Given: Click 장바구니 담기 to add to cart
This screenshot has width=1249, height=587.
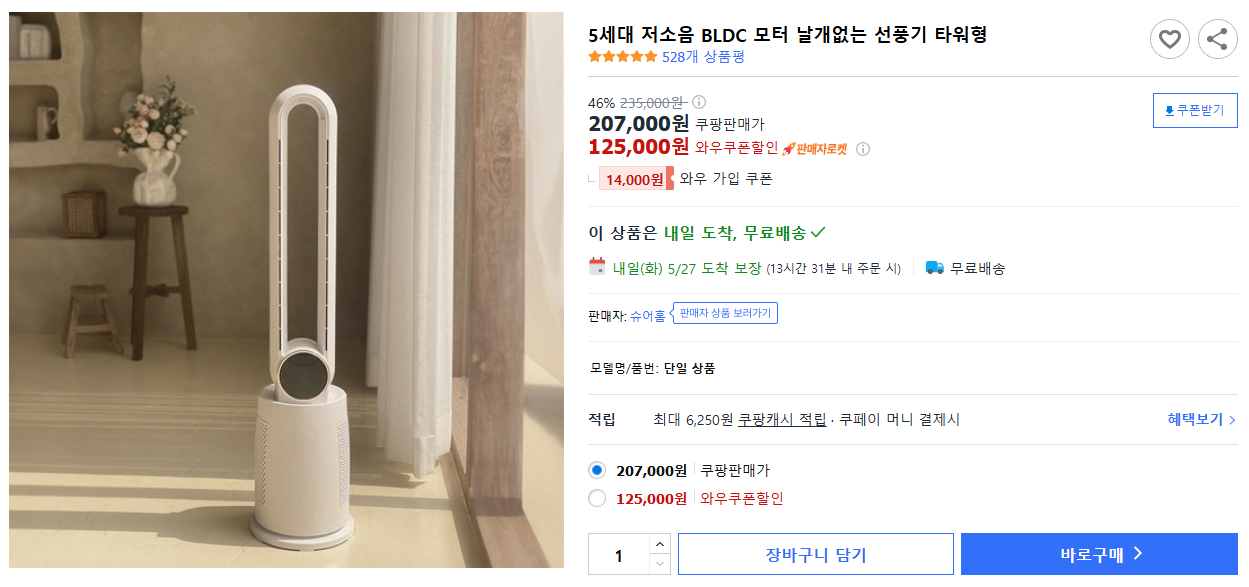Looking at the screenshot, I should (817, 553).
